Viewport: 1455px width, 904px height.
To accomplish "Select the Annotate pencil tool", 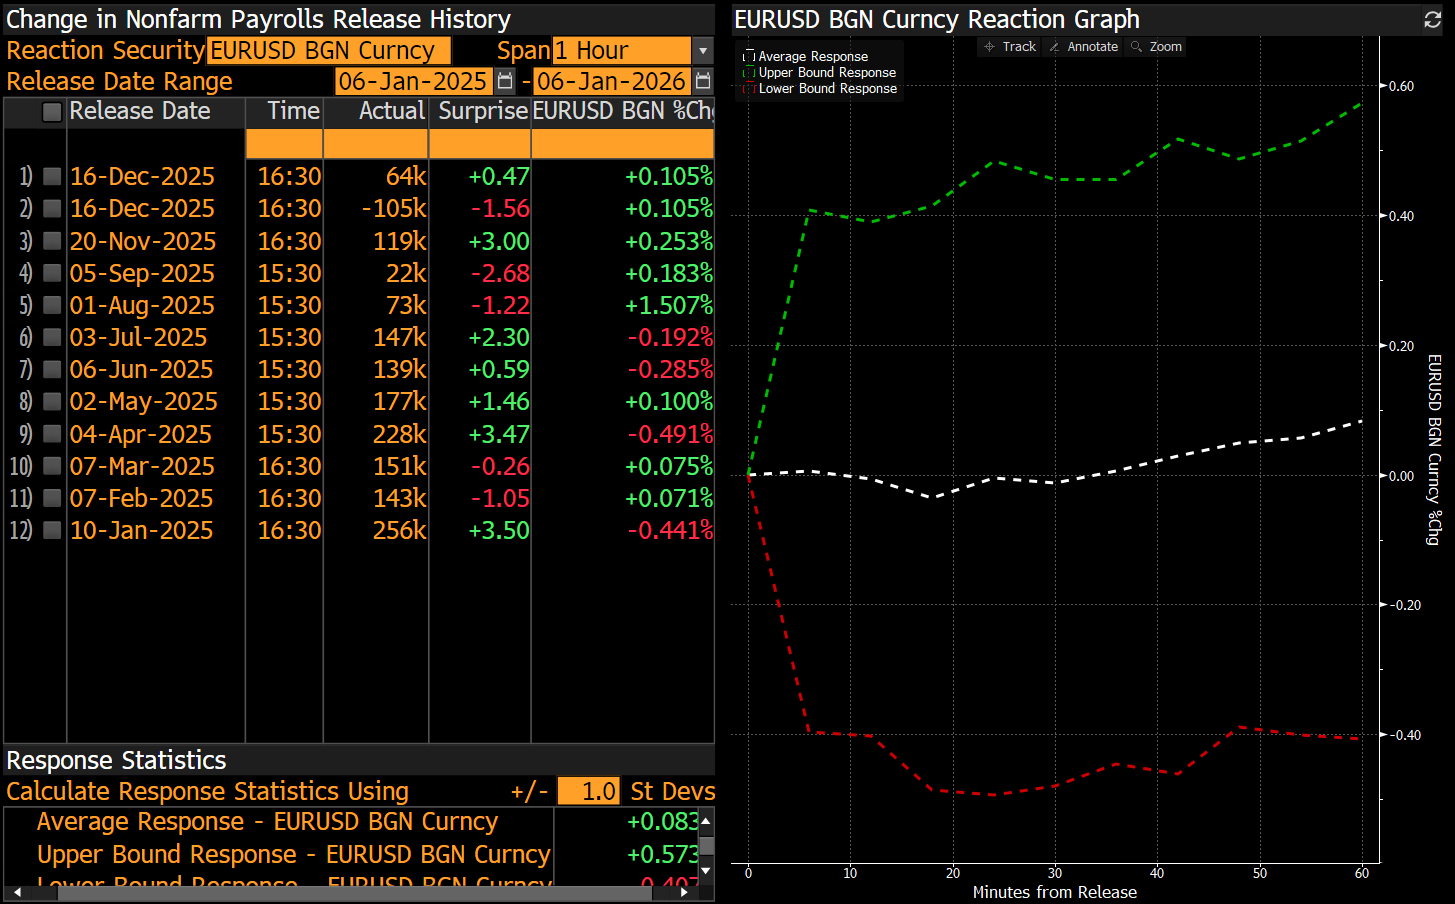I will click(1083, 47).
